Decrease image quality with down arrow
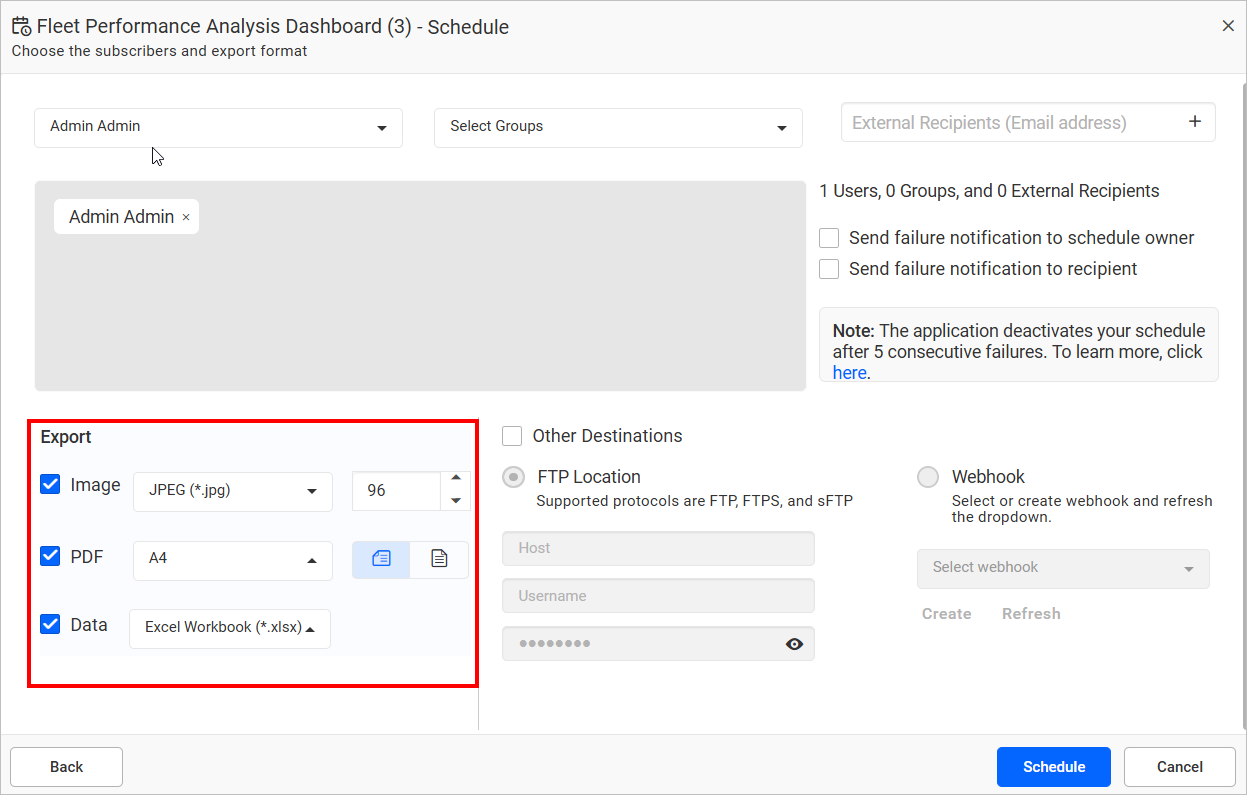The height and width of the screenshot is (795, 1247). [456, 501]
